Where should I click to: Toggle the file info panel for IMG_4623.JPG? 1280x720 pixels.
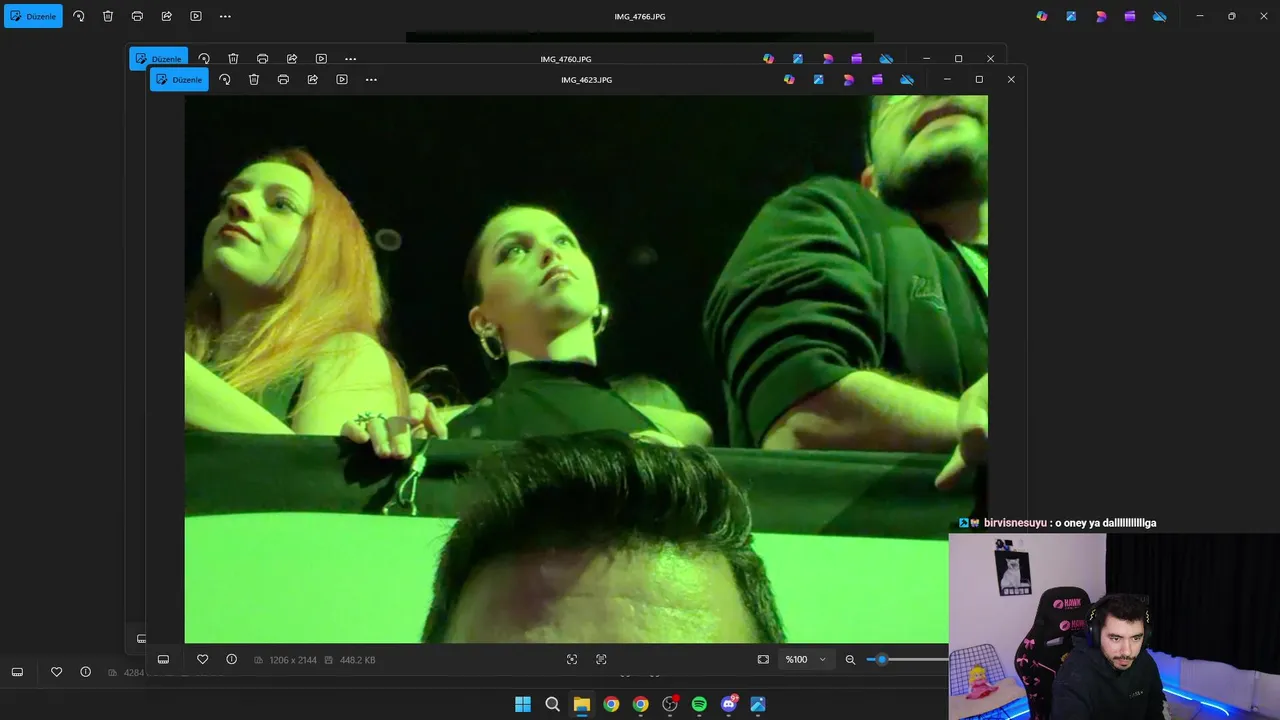(231, 659)
